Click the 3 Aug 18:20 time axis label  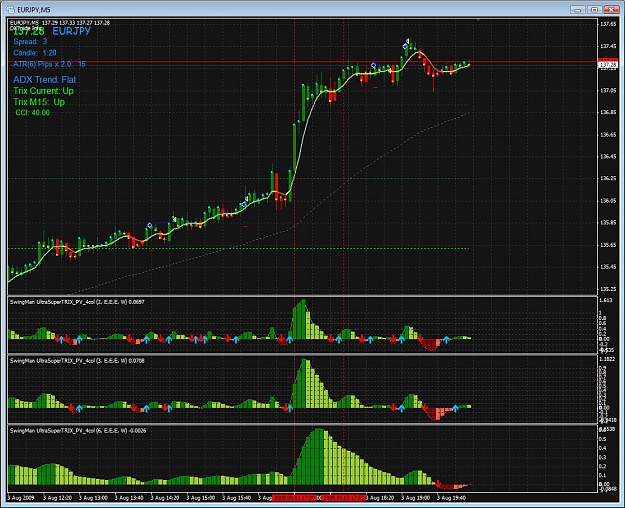(x=380, y=498)
